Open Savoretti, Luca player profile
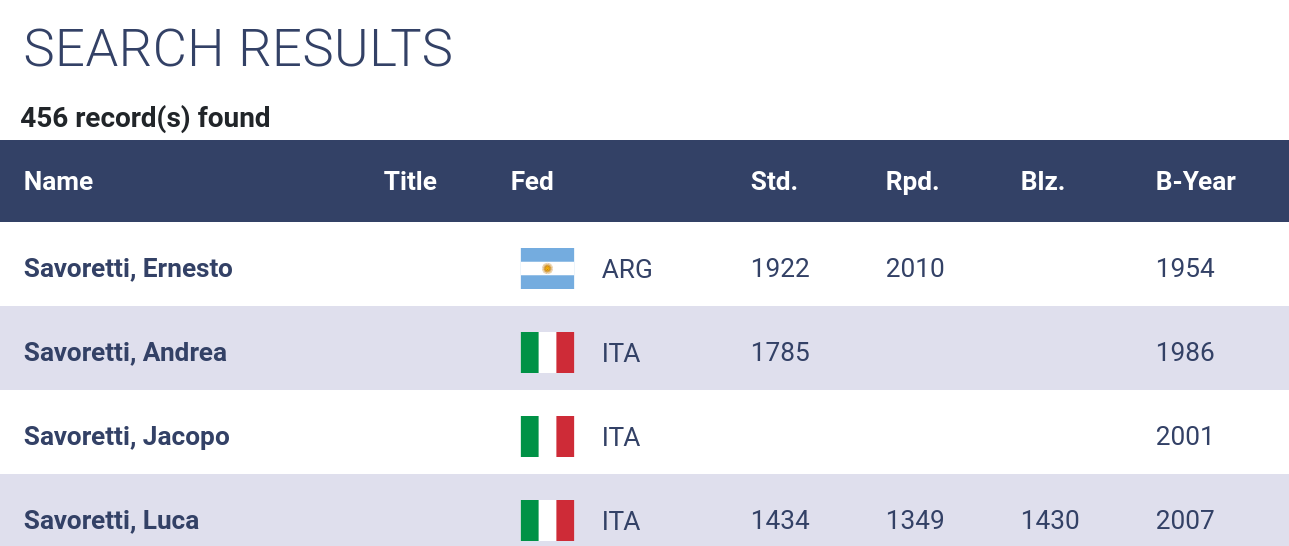 tap(111, 520)
